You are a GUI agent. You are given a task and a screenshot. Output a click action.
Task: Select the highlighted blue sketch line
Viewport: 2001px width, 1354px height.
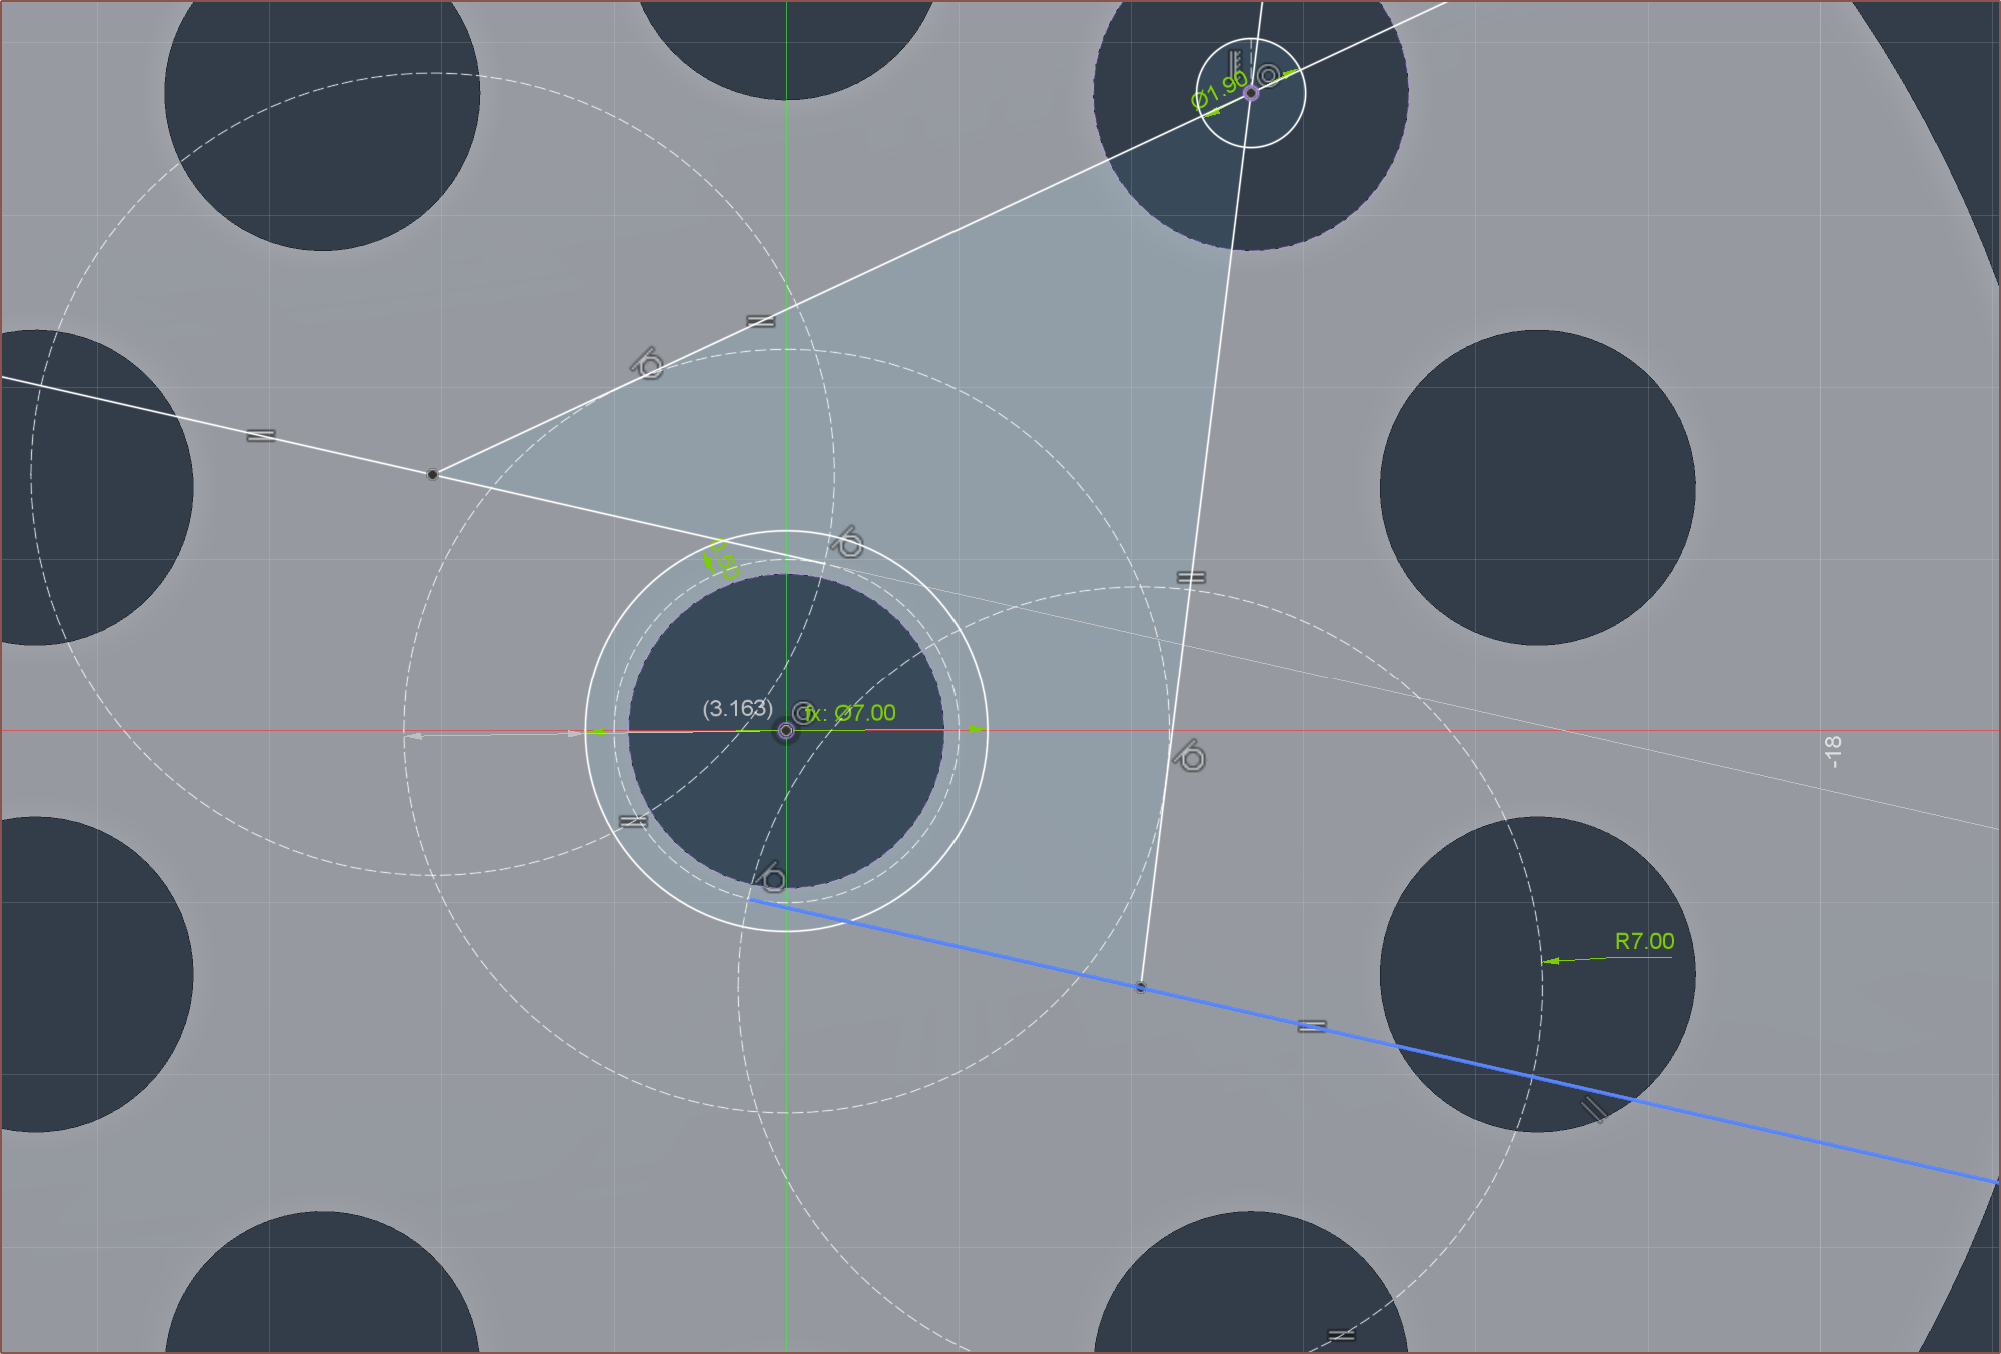pyautogui.click(x=1750, y=1125)
